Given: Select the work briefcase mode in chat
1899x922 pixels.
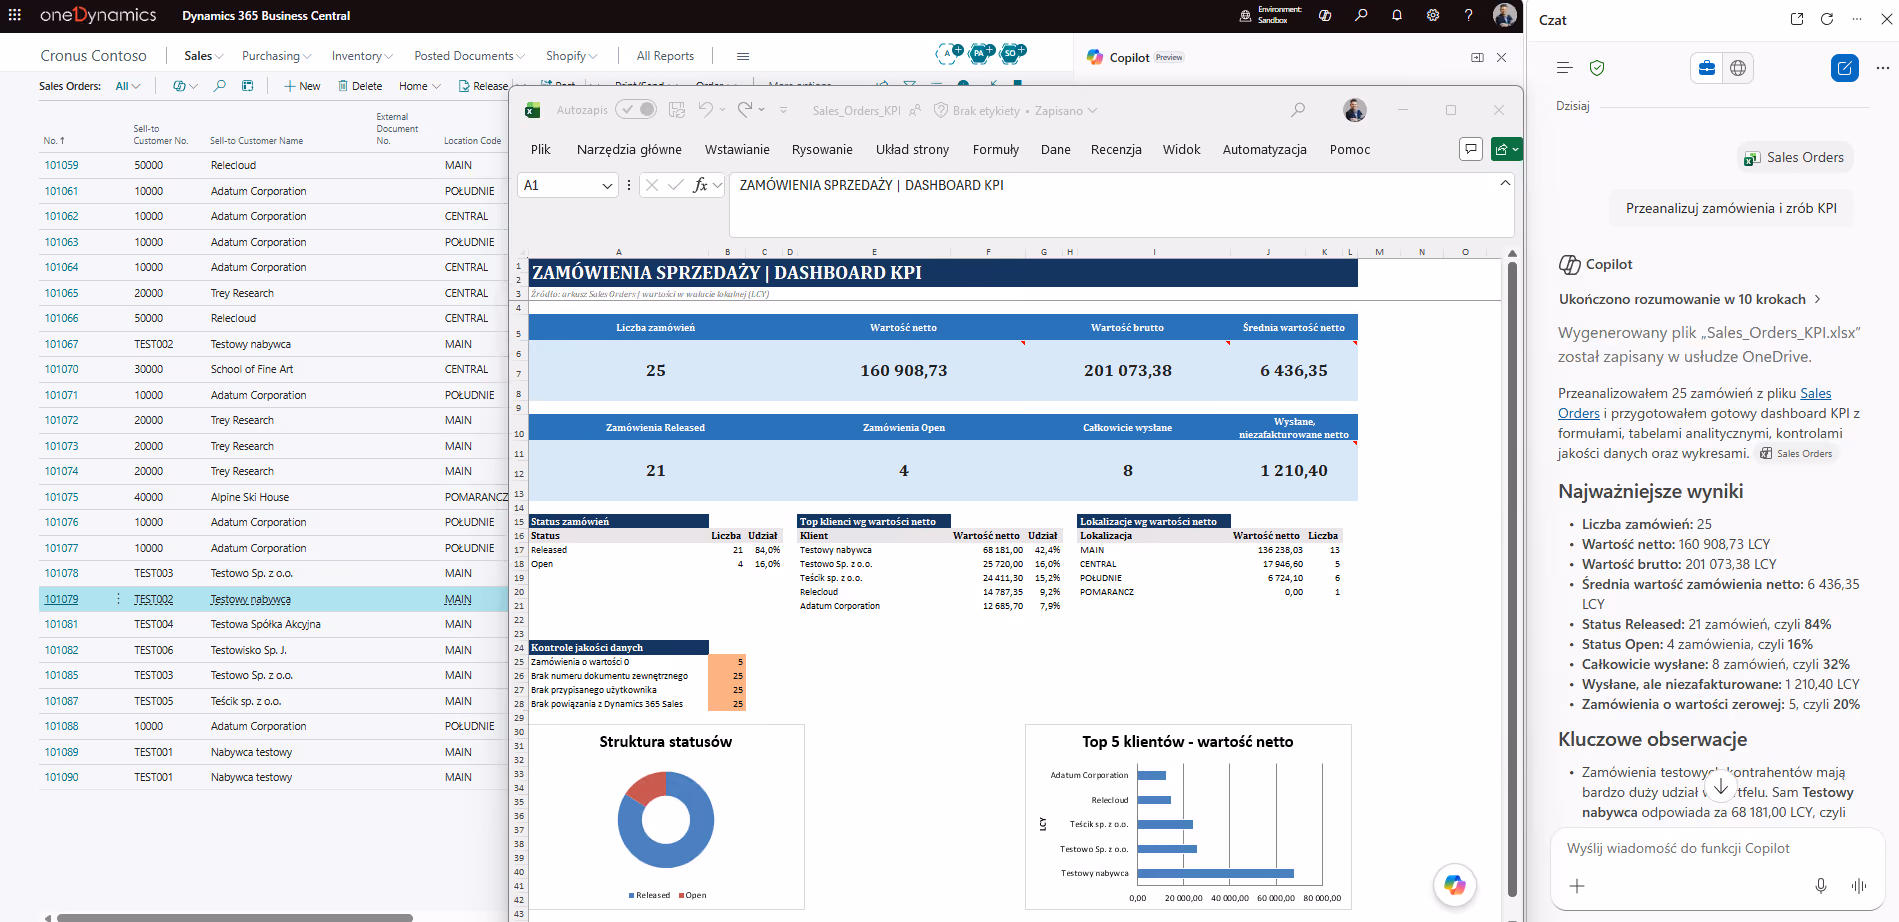Looking at the screenshot, I should (x=1707, y=68).
